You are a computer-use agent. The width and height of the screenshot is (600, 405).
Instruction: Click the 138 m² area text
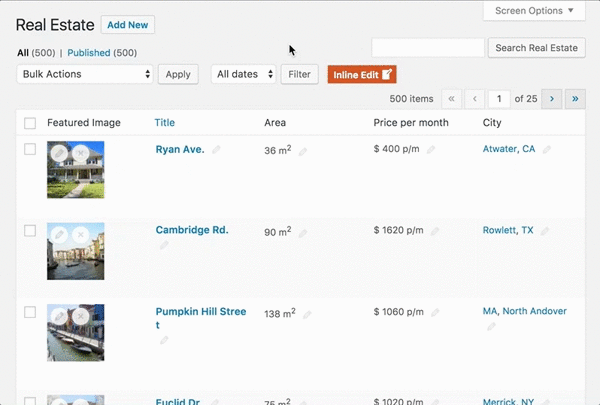(280, 313)
